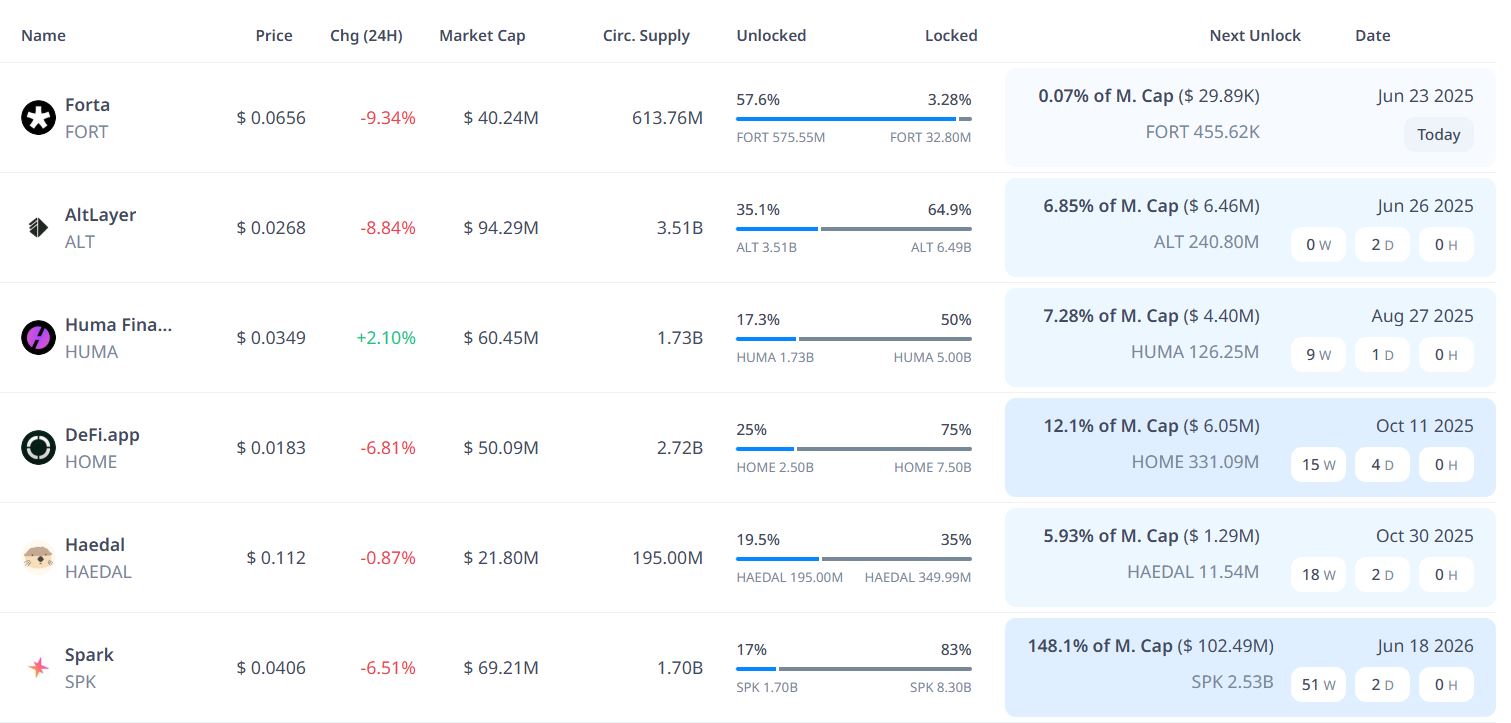Click the FORT 455.62K unlock amount
The width and height of the screenshot is (1511, 723).
(x=1202, y=132)
